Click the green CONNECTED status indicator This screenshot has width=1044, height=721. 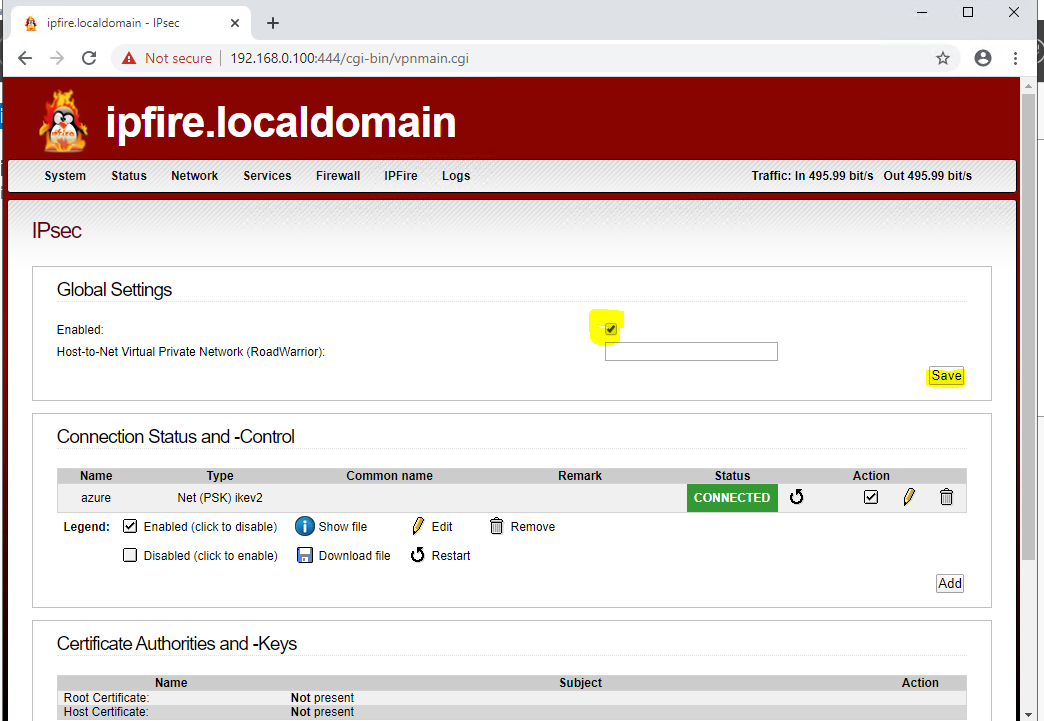(x=732, y=497)
